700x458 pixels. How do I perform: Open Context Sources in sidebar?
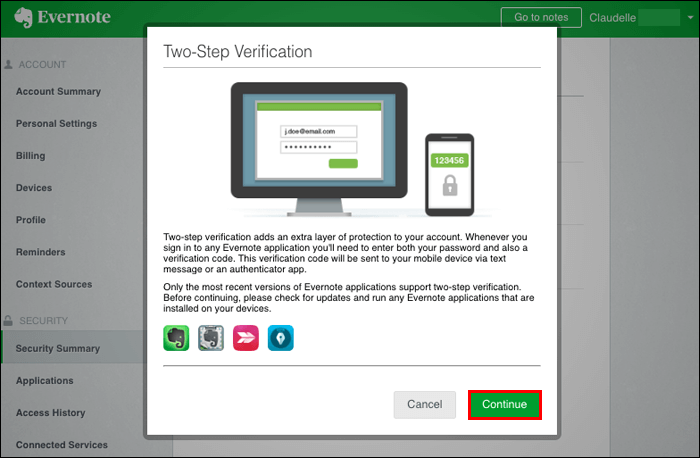pos(54,284)
